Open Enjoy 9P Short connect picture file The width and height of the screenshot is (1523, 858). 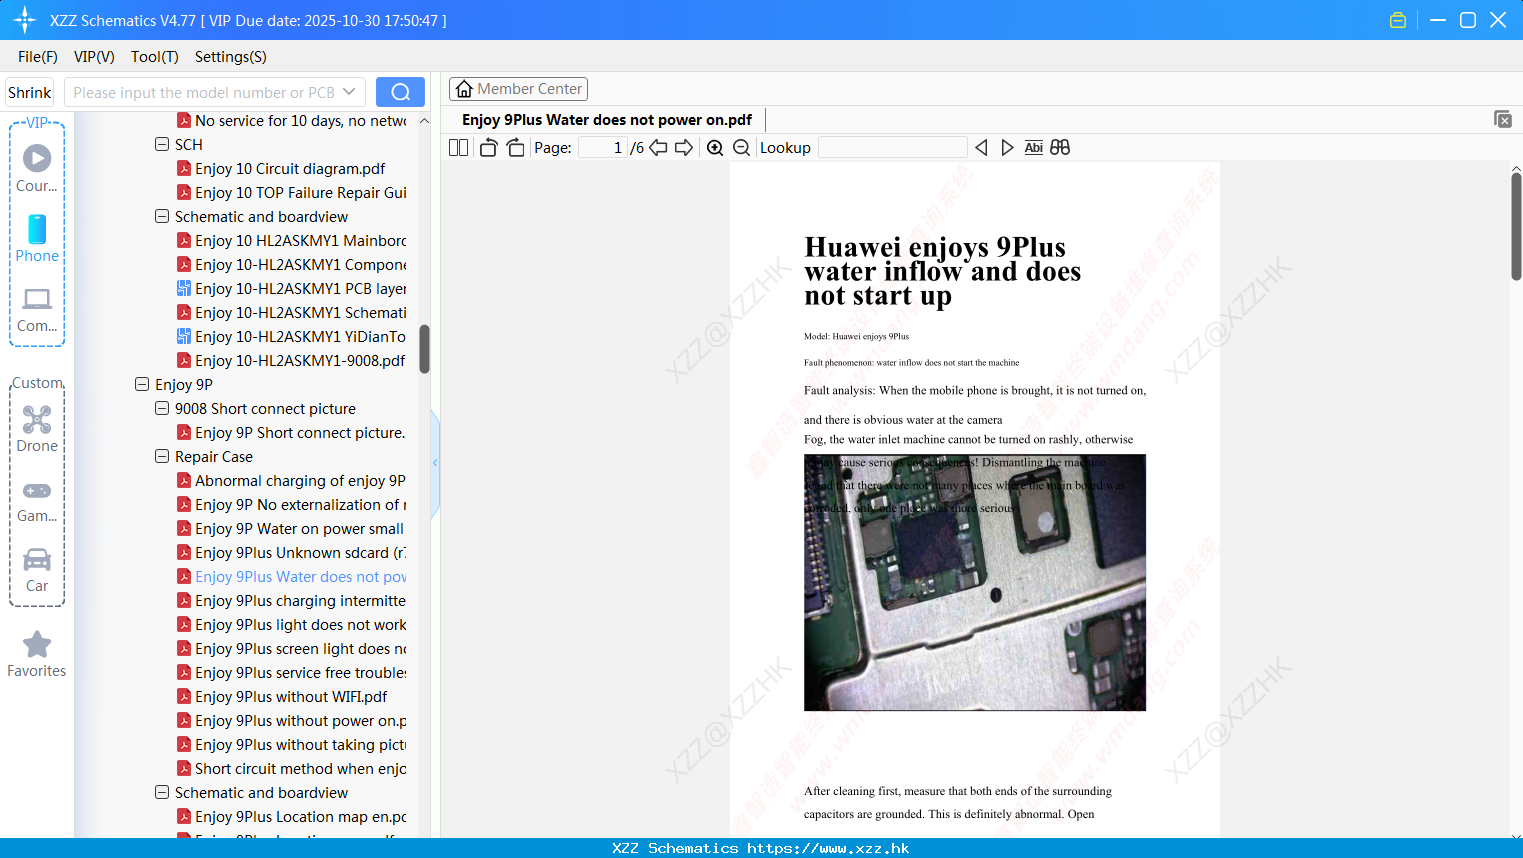292,432
